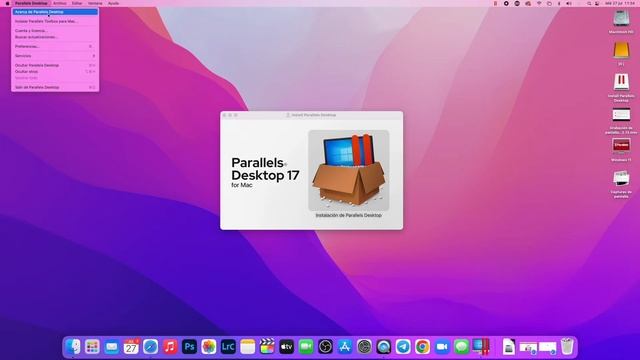Launch Lightroom Classic from the Dock
The width and height of the screenshot is (640, 360).
pyautogui.click(x=228, y=347)
